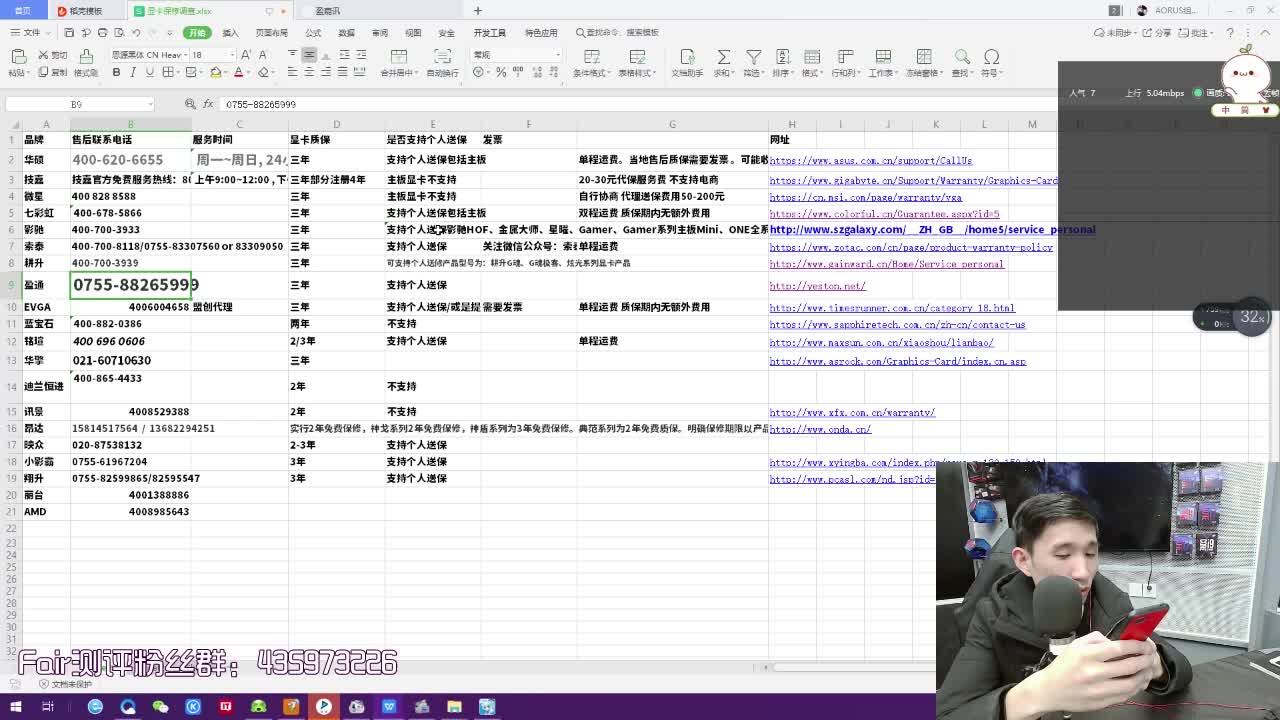
Task: Open the Insert (插入) ribbon tab
Action: [x=230, y=33]
